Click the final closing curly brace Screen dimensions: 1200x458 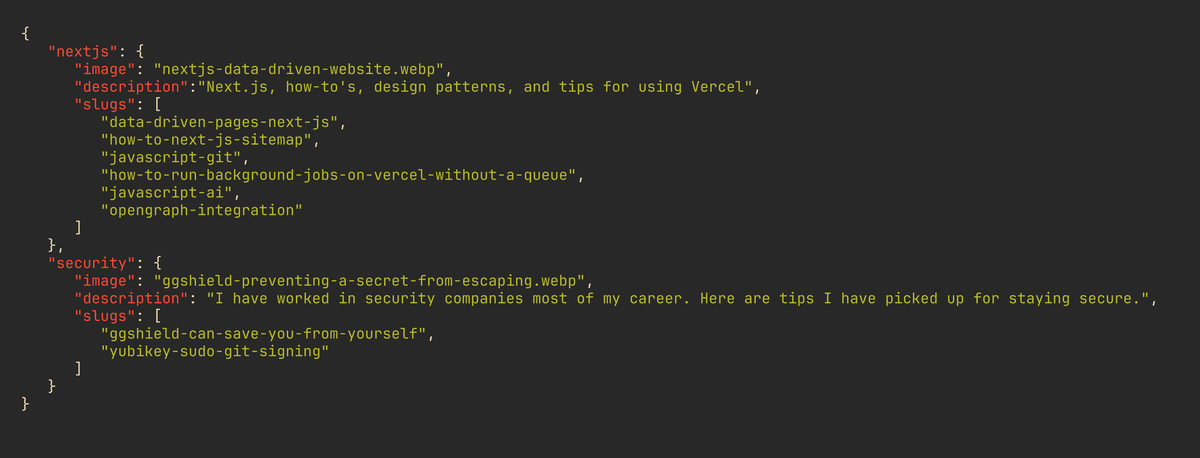point(25,403)
